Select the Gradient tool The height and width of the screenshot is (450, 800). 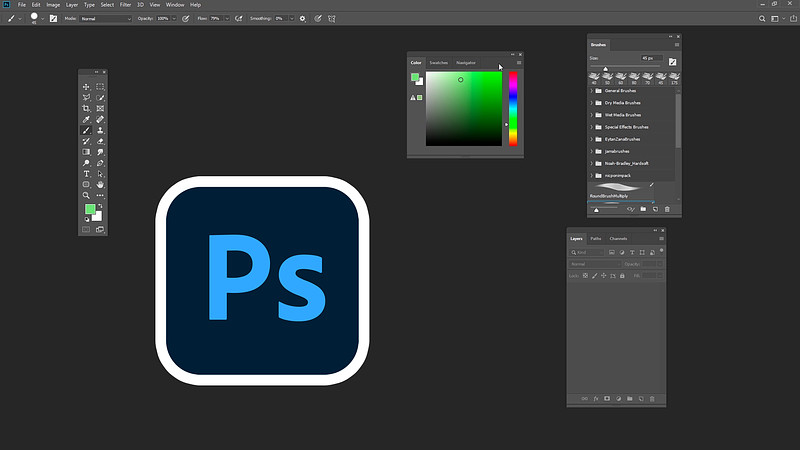pyautogui.click(x=86, y=152)
